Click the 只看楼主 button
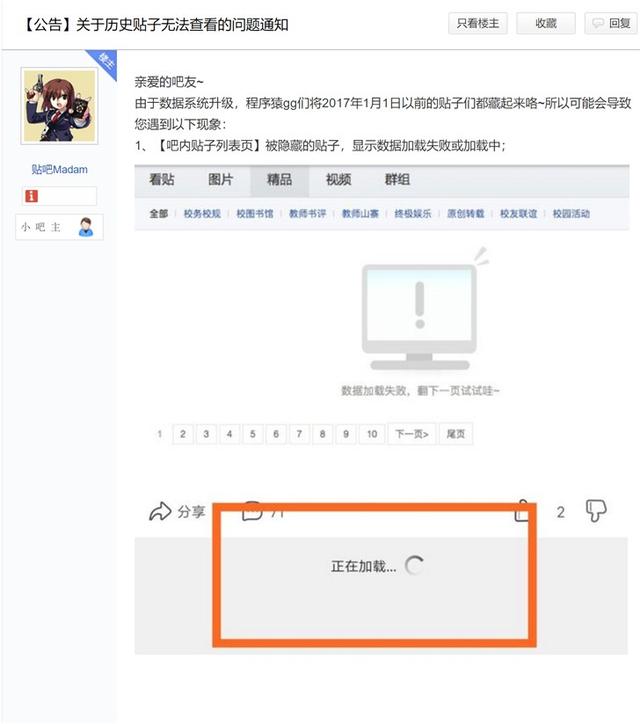The width and height of the screenshot is (640, 724). tap(477, 23)
